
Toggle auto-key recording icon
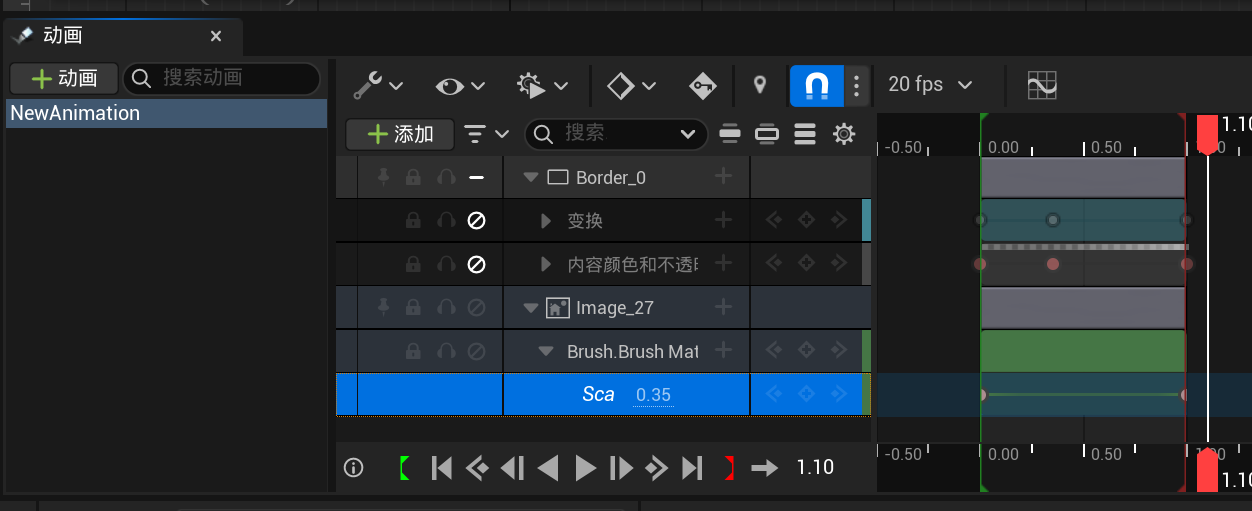pos(703,86)
